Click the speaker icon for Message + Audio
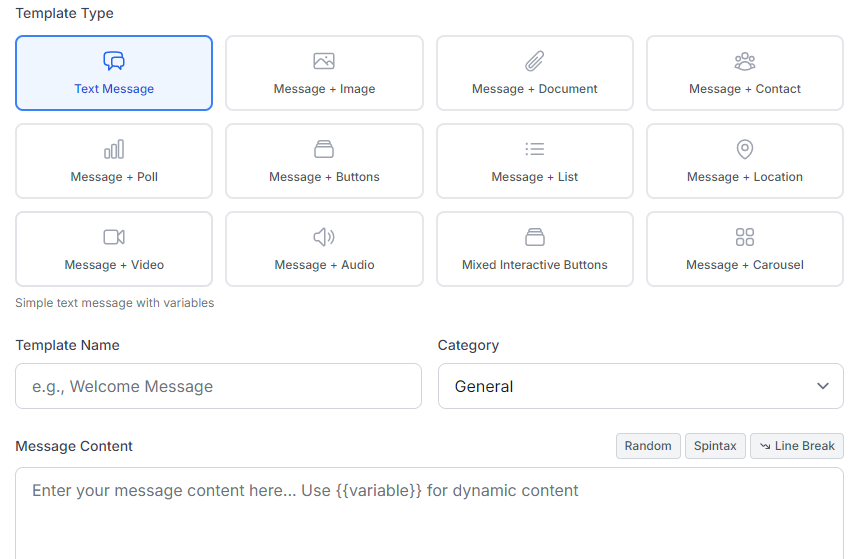 [324, 237]
